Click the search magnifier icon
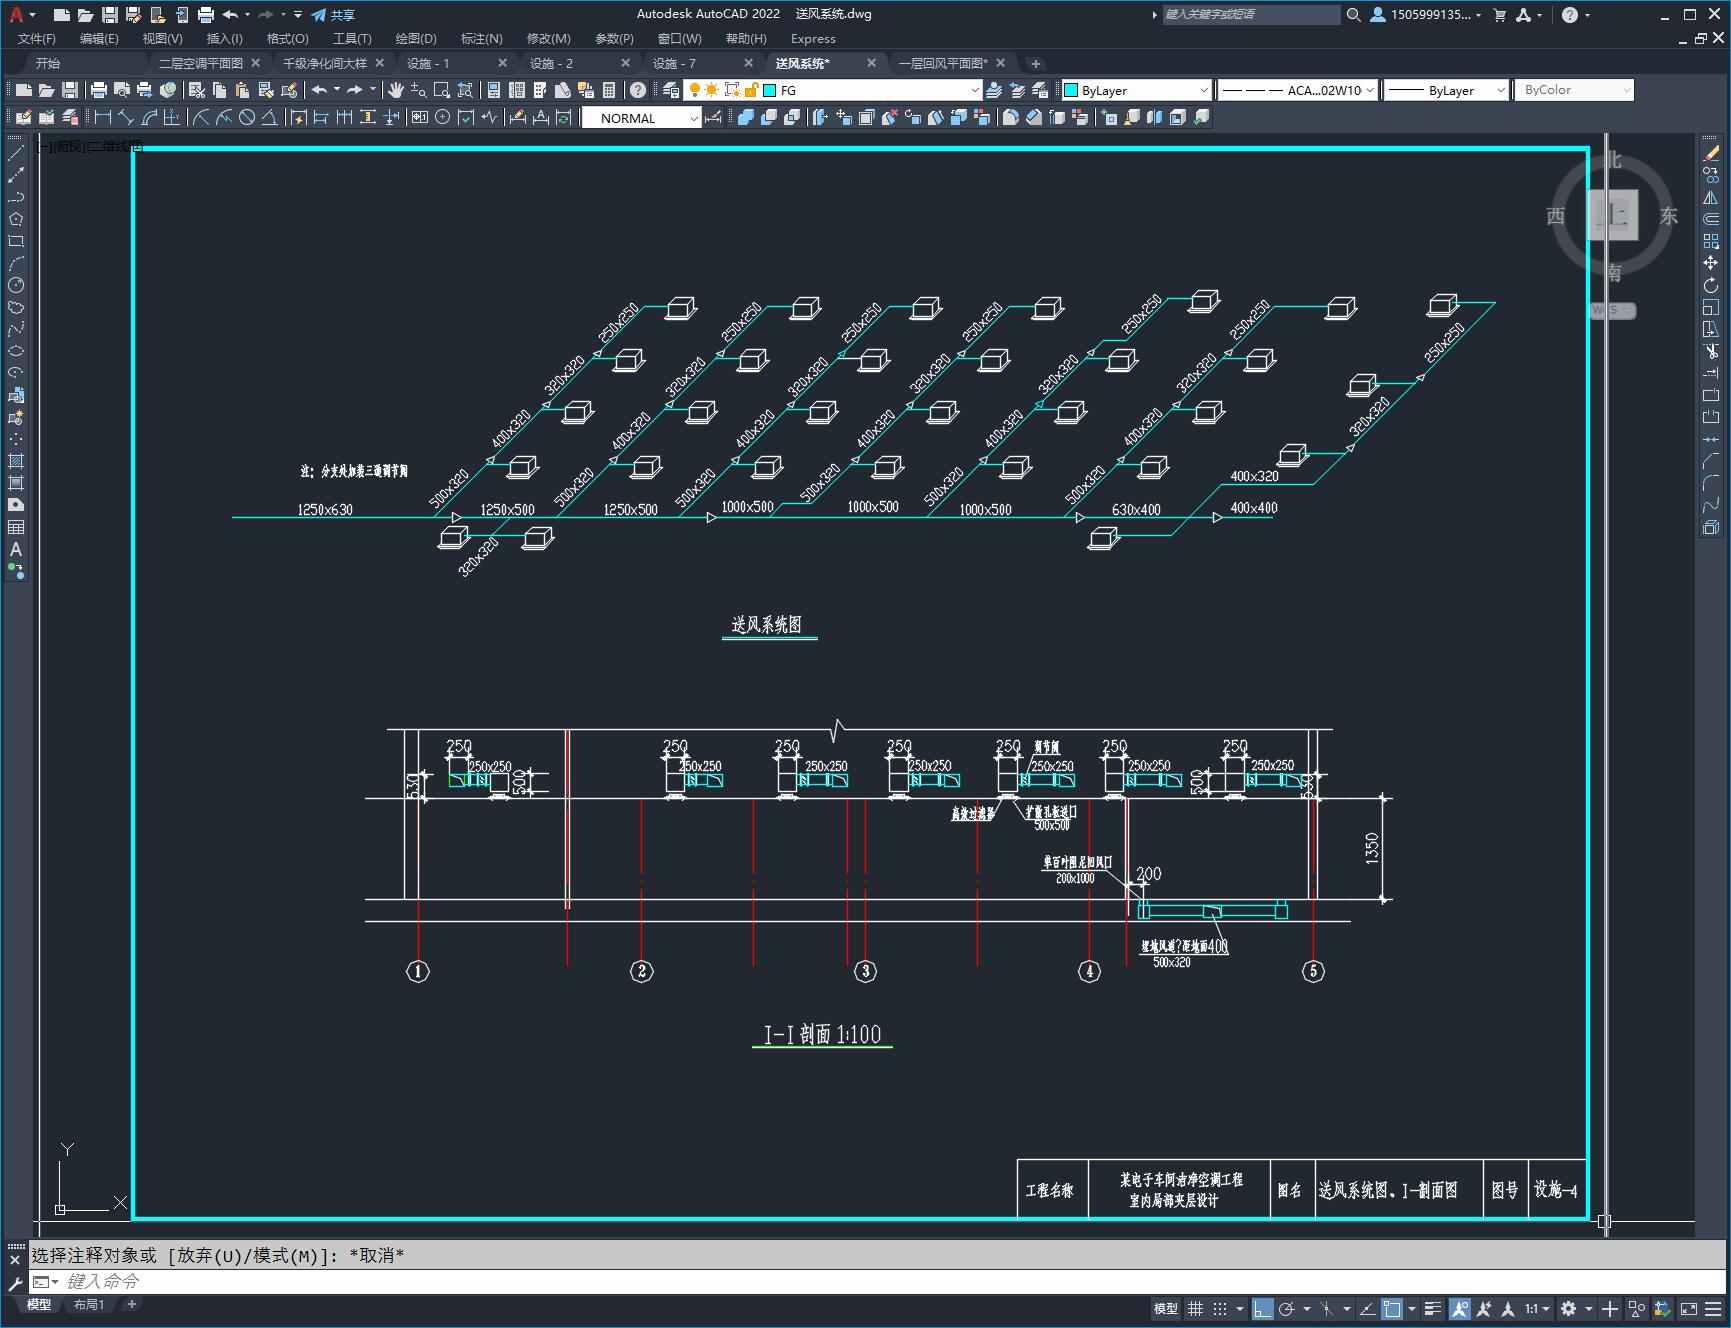1731x1328 pixels. point(1353,15)
